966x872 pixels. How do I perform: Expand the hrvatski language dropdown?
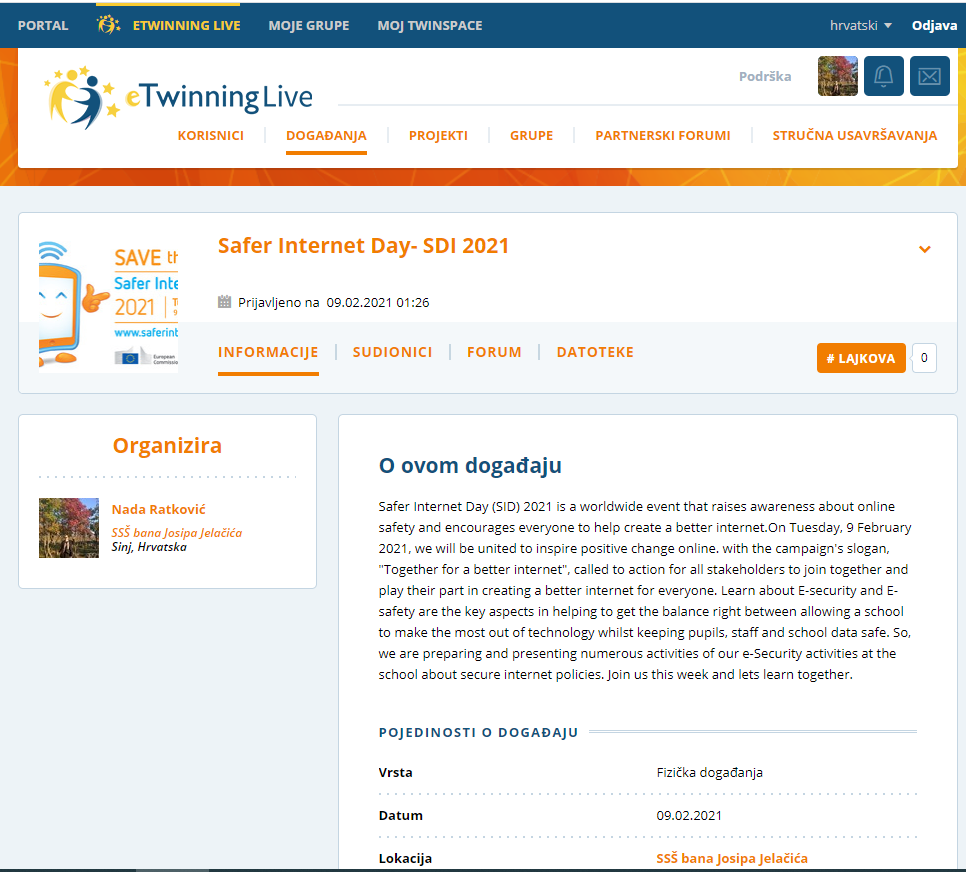pyautogui.click(x=860, y=25)
